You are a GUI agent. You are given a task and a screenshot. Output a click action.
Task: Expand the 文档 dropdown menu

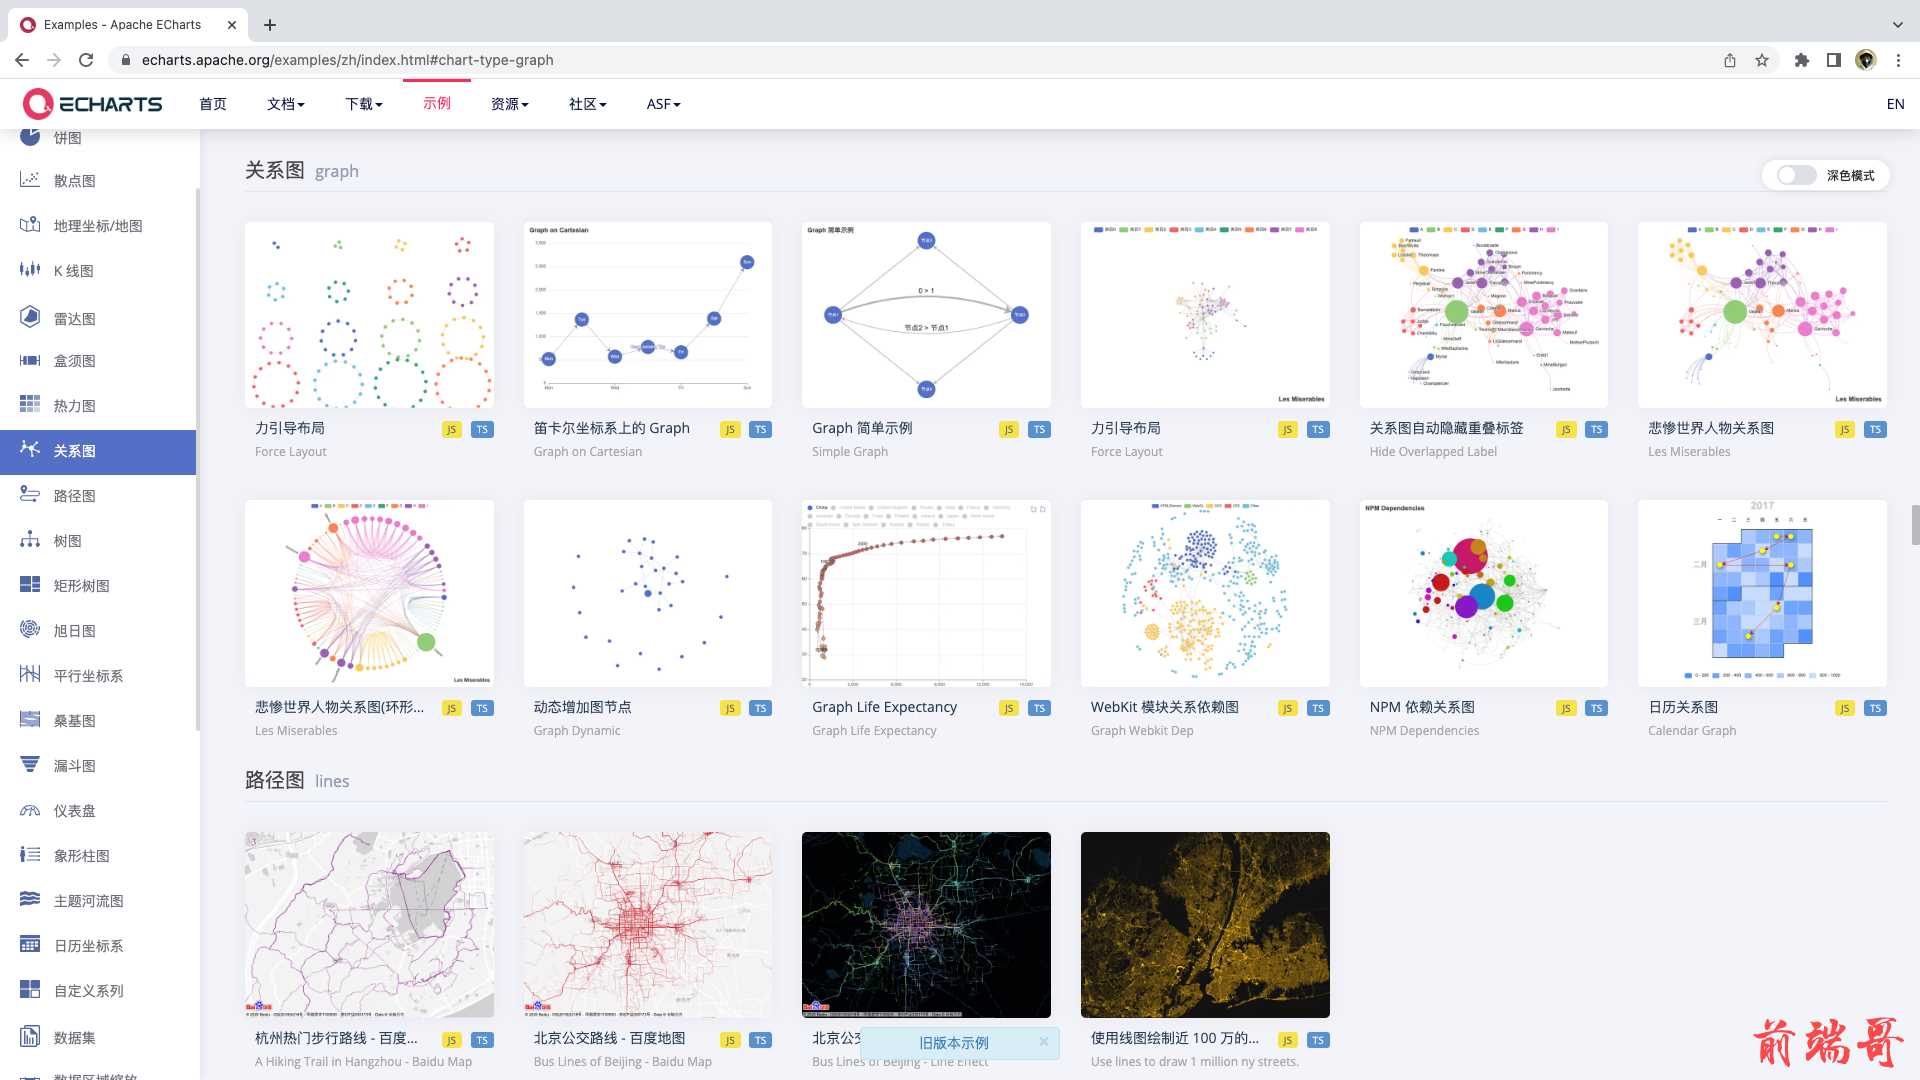click(286, 104)
